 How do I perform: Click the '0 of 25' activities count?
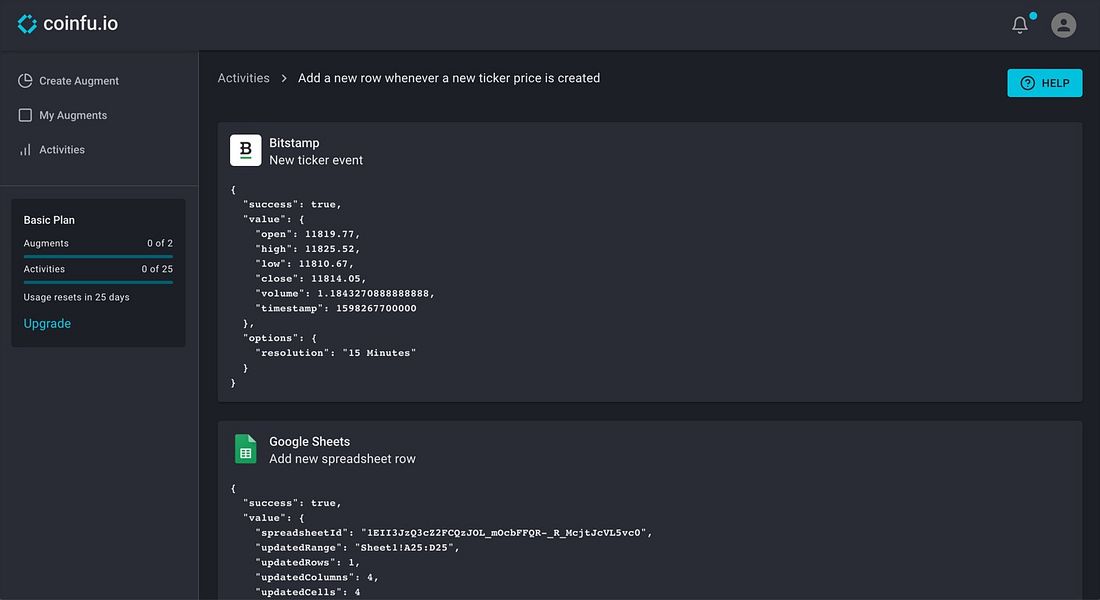[x=157, y=269]
